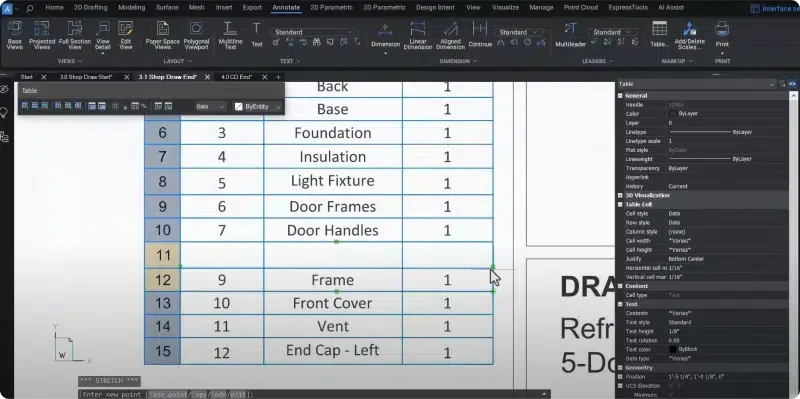
Task: Select the 'Light Fixture' table cell
Action: (x=333, y=181)
